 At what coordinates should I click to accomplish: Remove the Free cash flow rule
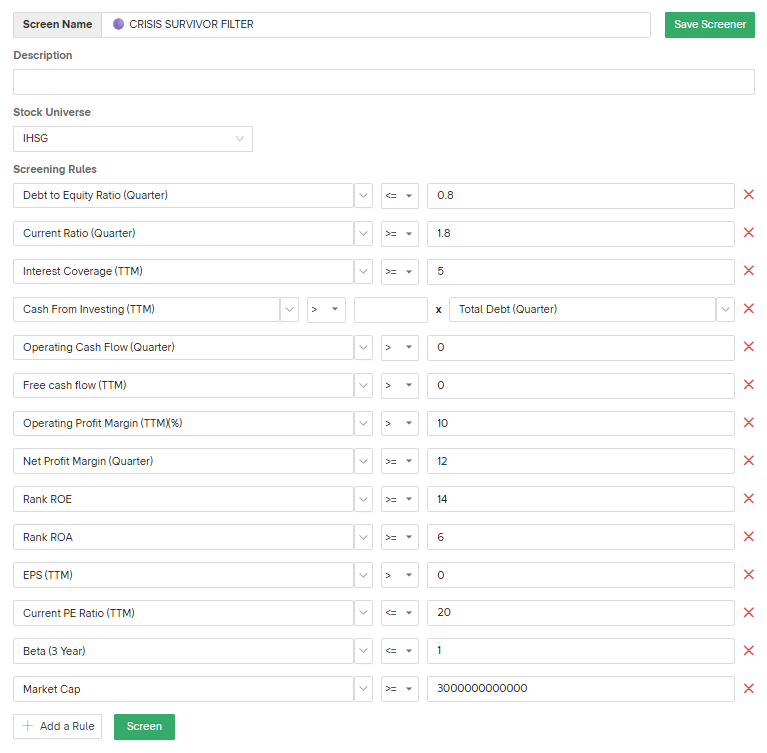(x=748, y=385)
